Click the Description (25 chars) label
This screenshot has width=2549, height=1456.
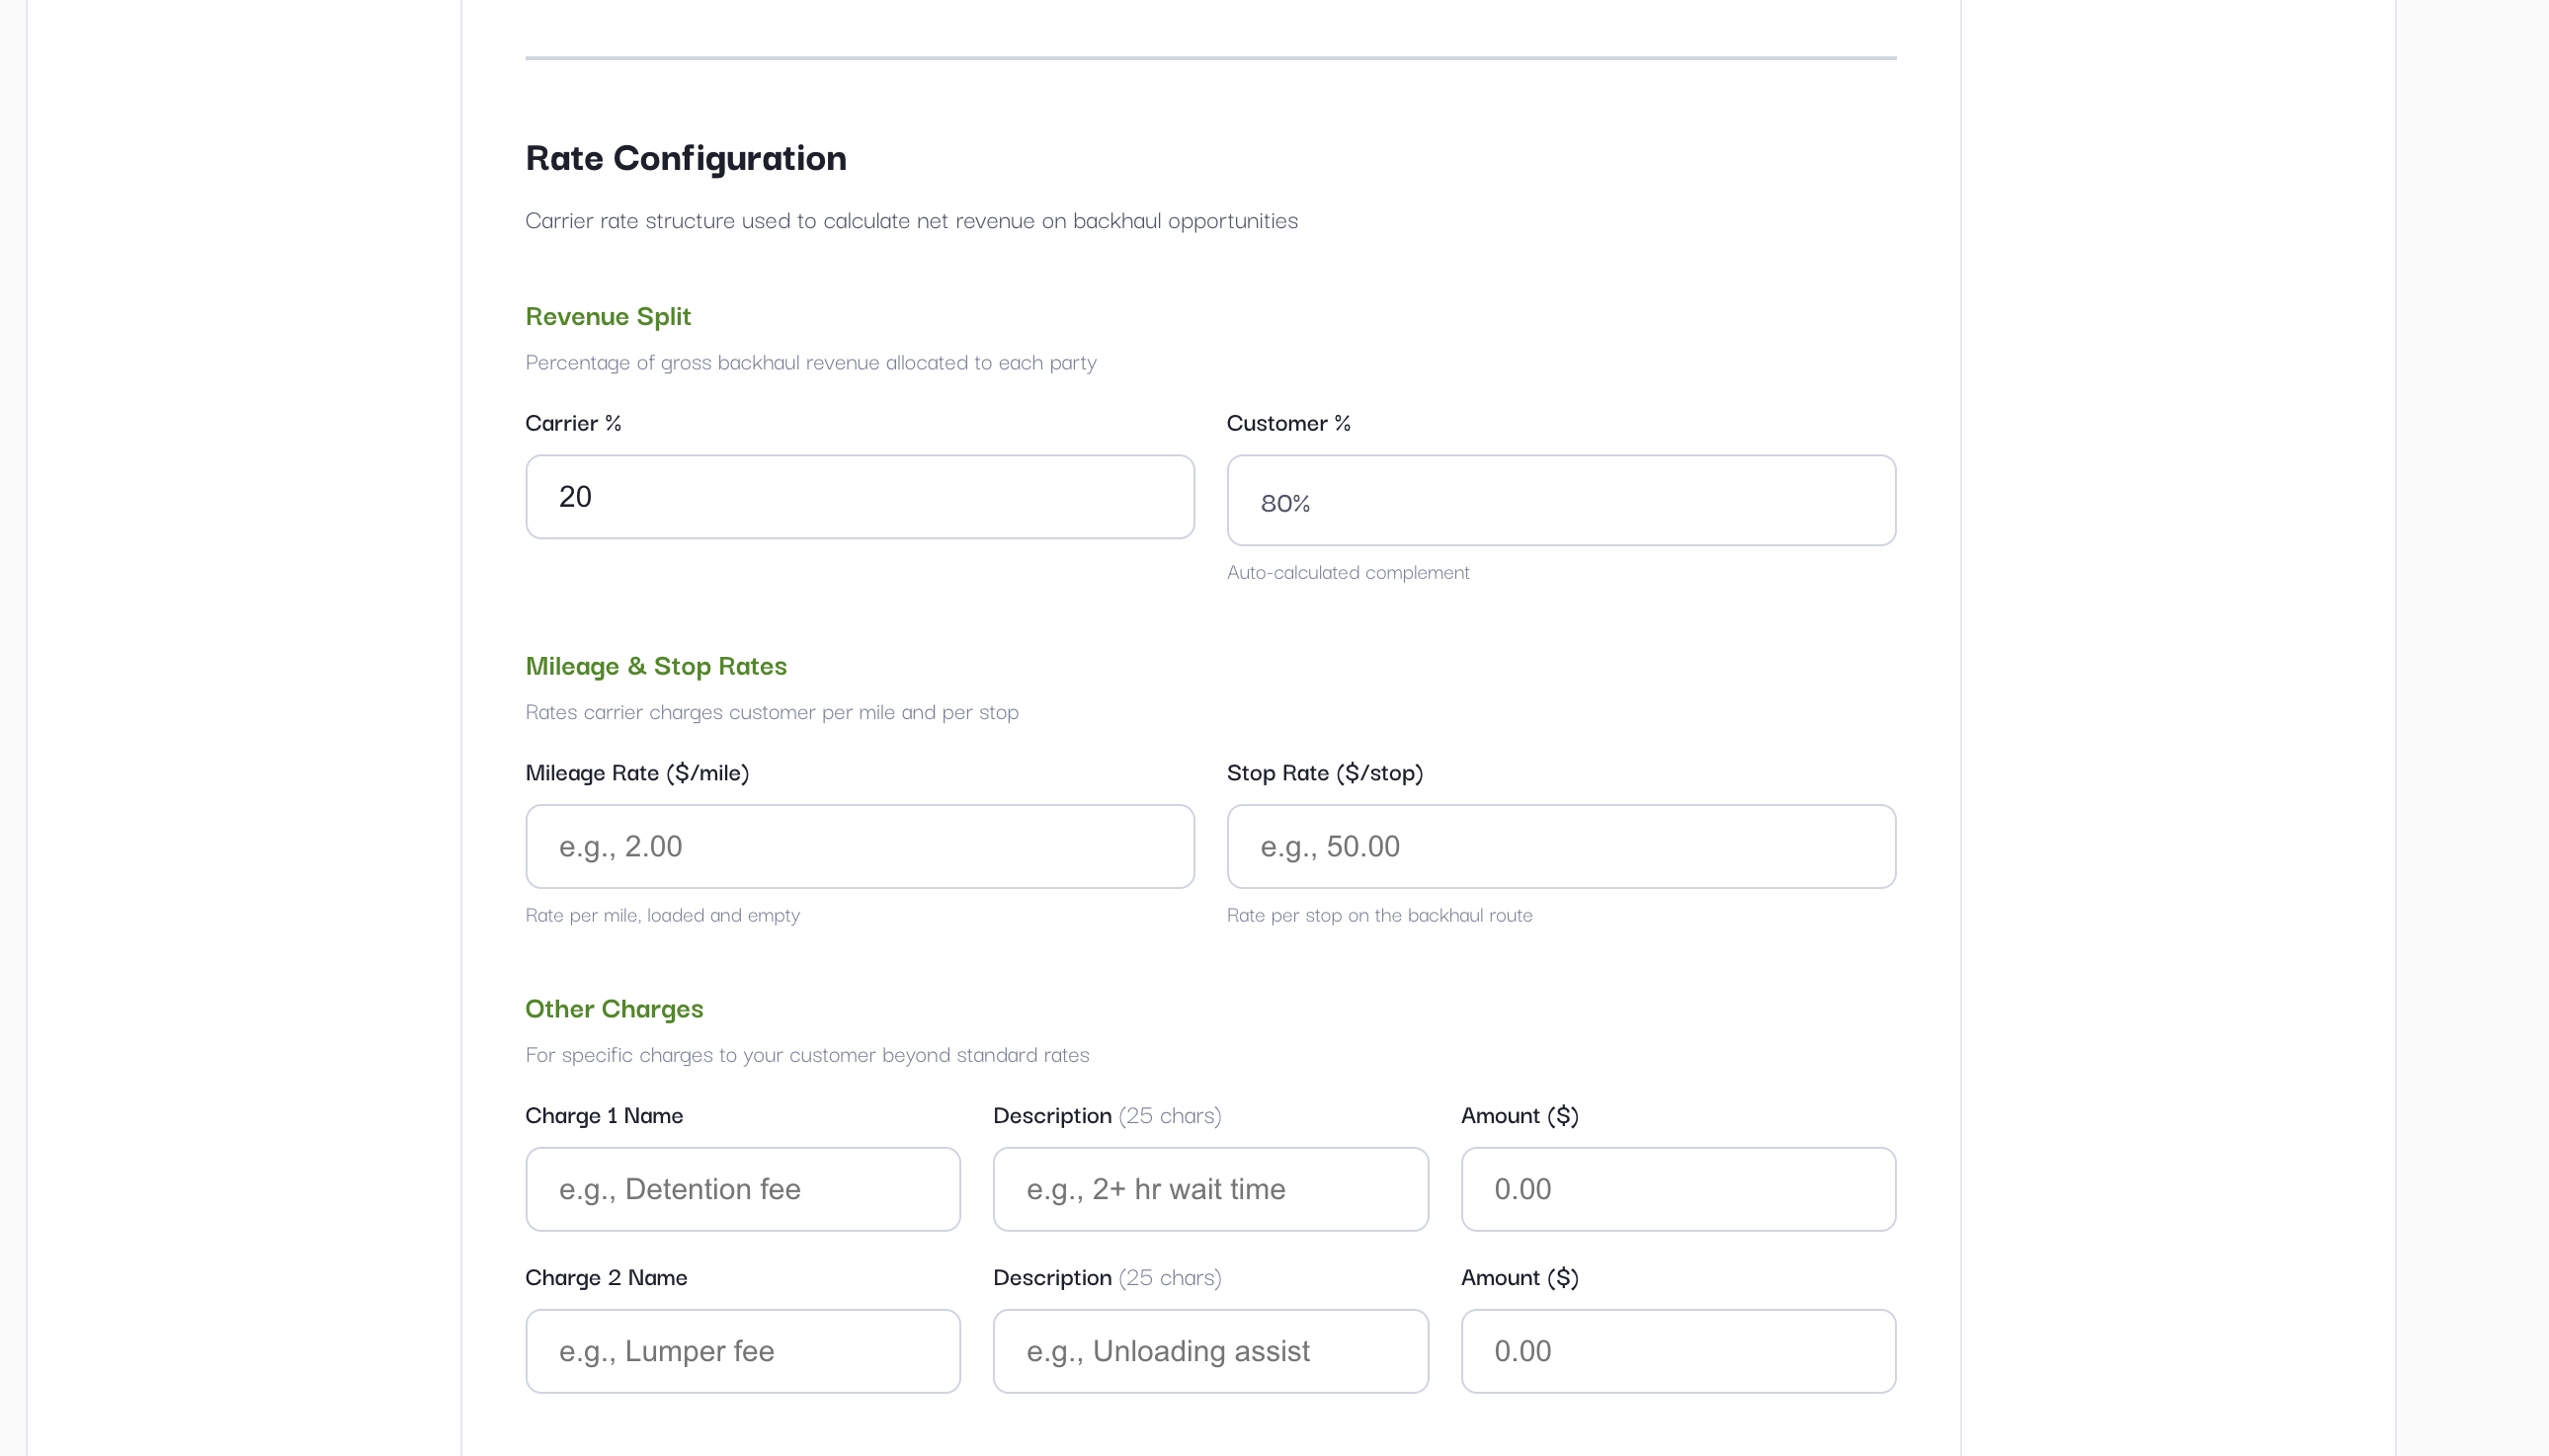tap(1107, 1115)
